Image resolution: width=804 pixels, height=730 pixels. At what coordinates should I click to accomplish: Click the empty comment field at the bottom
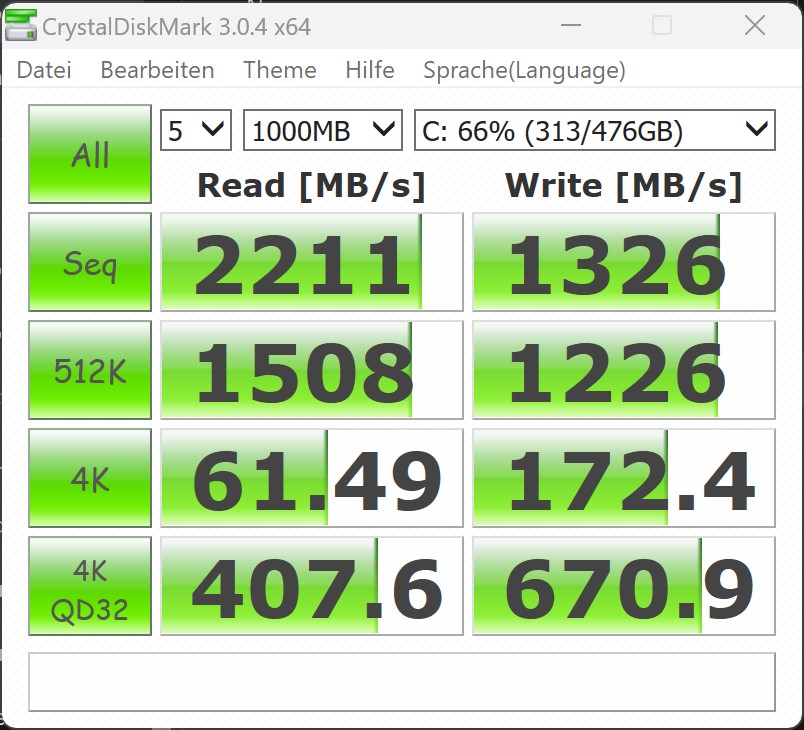[x=402, y=682]
